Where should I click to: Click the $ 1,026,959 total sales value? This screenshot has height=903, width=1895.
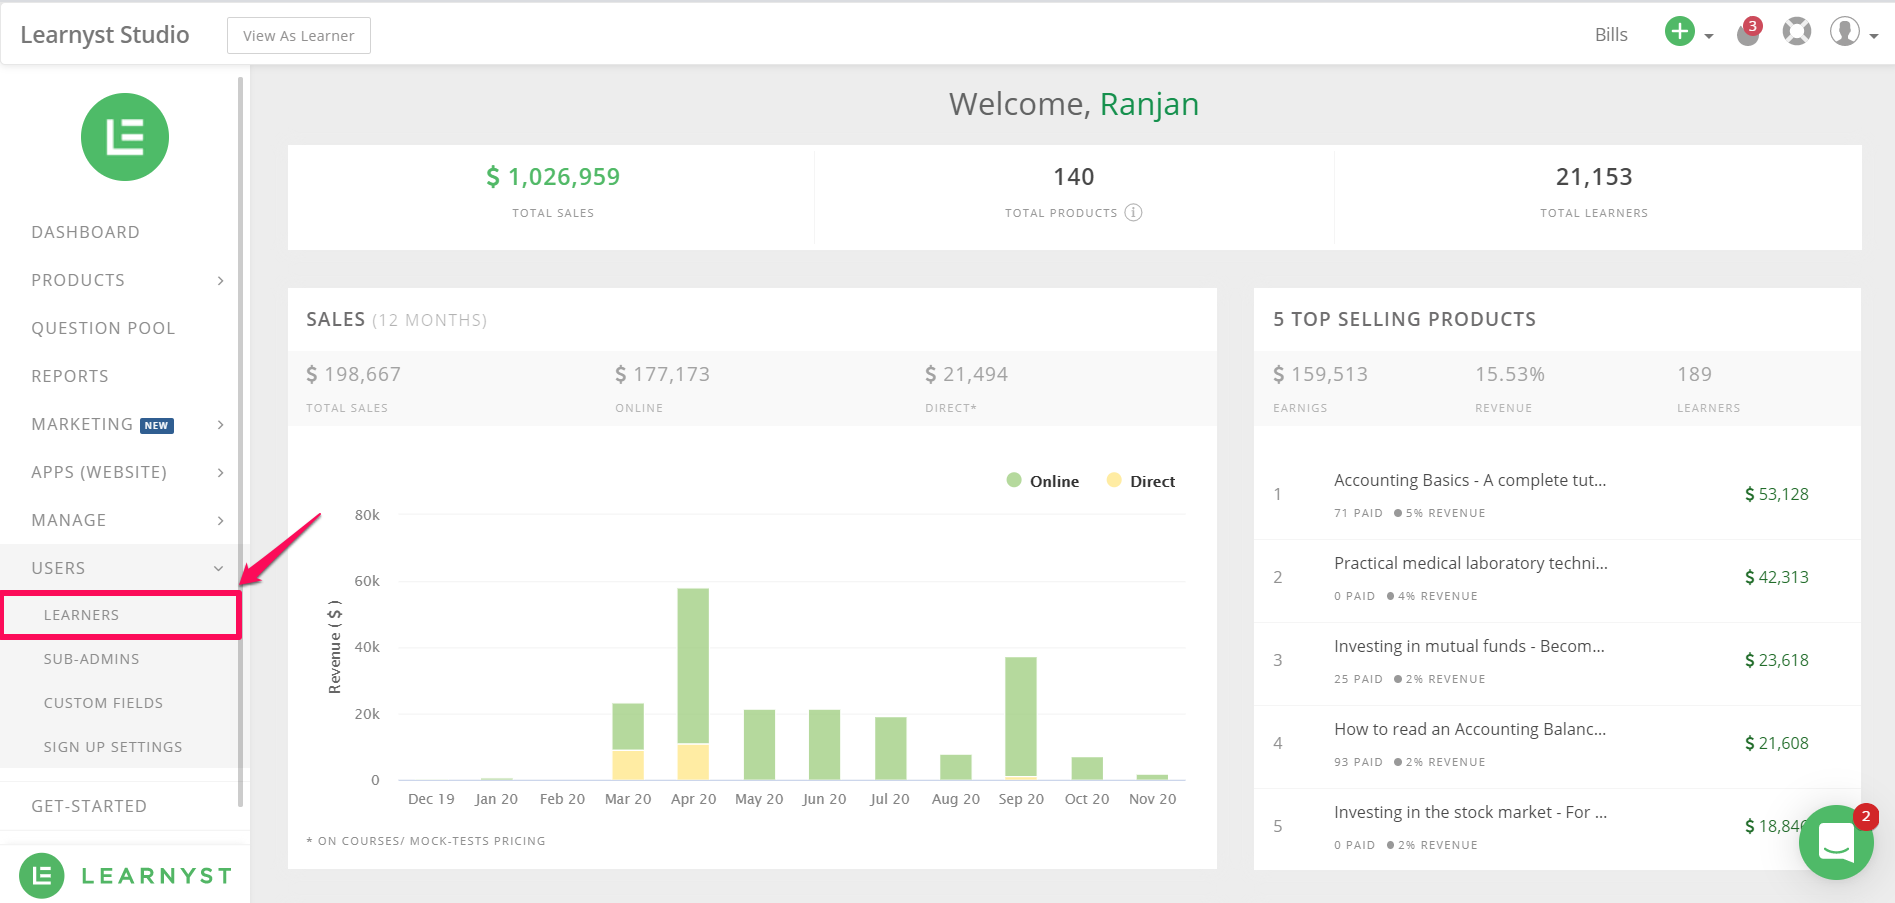553,177
